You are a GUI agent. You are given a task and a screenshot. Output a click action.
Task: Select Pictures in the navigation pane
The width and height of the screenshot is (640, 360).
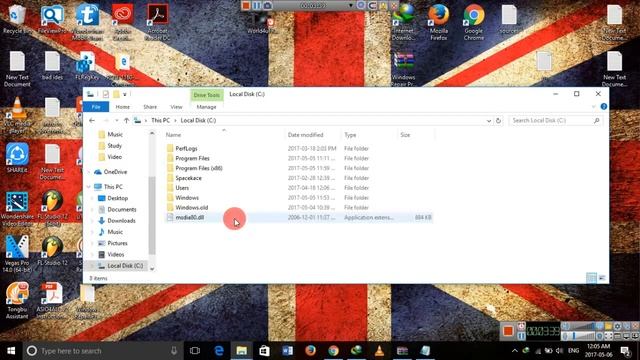click(x=117, y=243)
